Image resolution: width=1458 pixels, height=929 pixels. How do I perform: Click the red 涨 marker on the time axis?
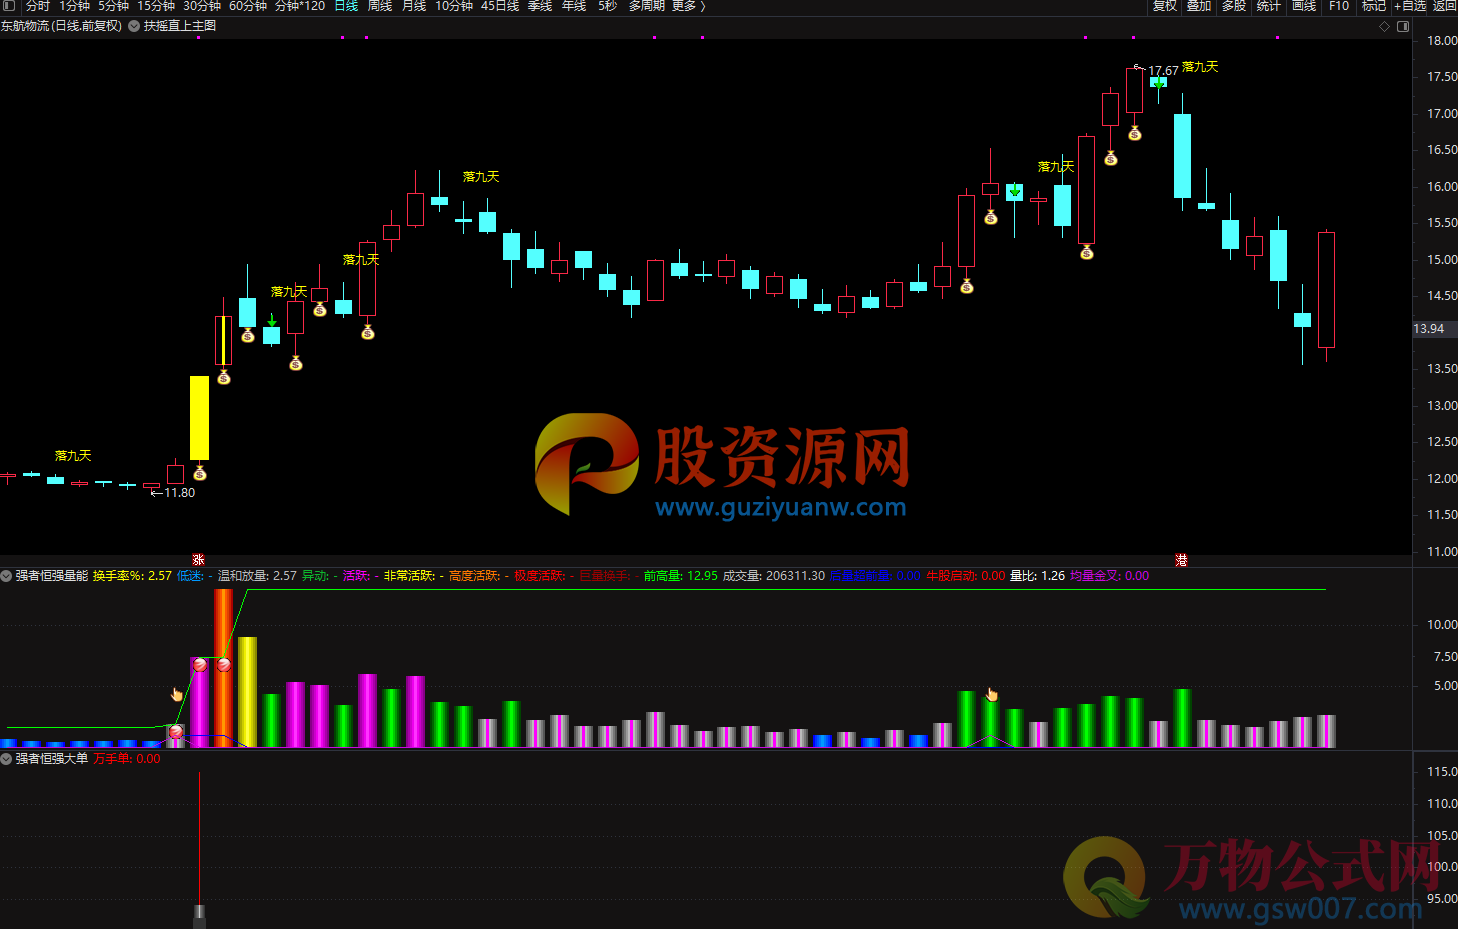tap(198, 560)
